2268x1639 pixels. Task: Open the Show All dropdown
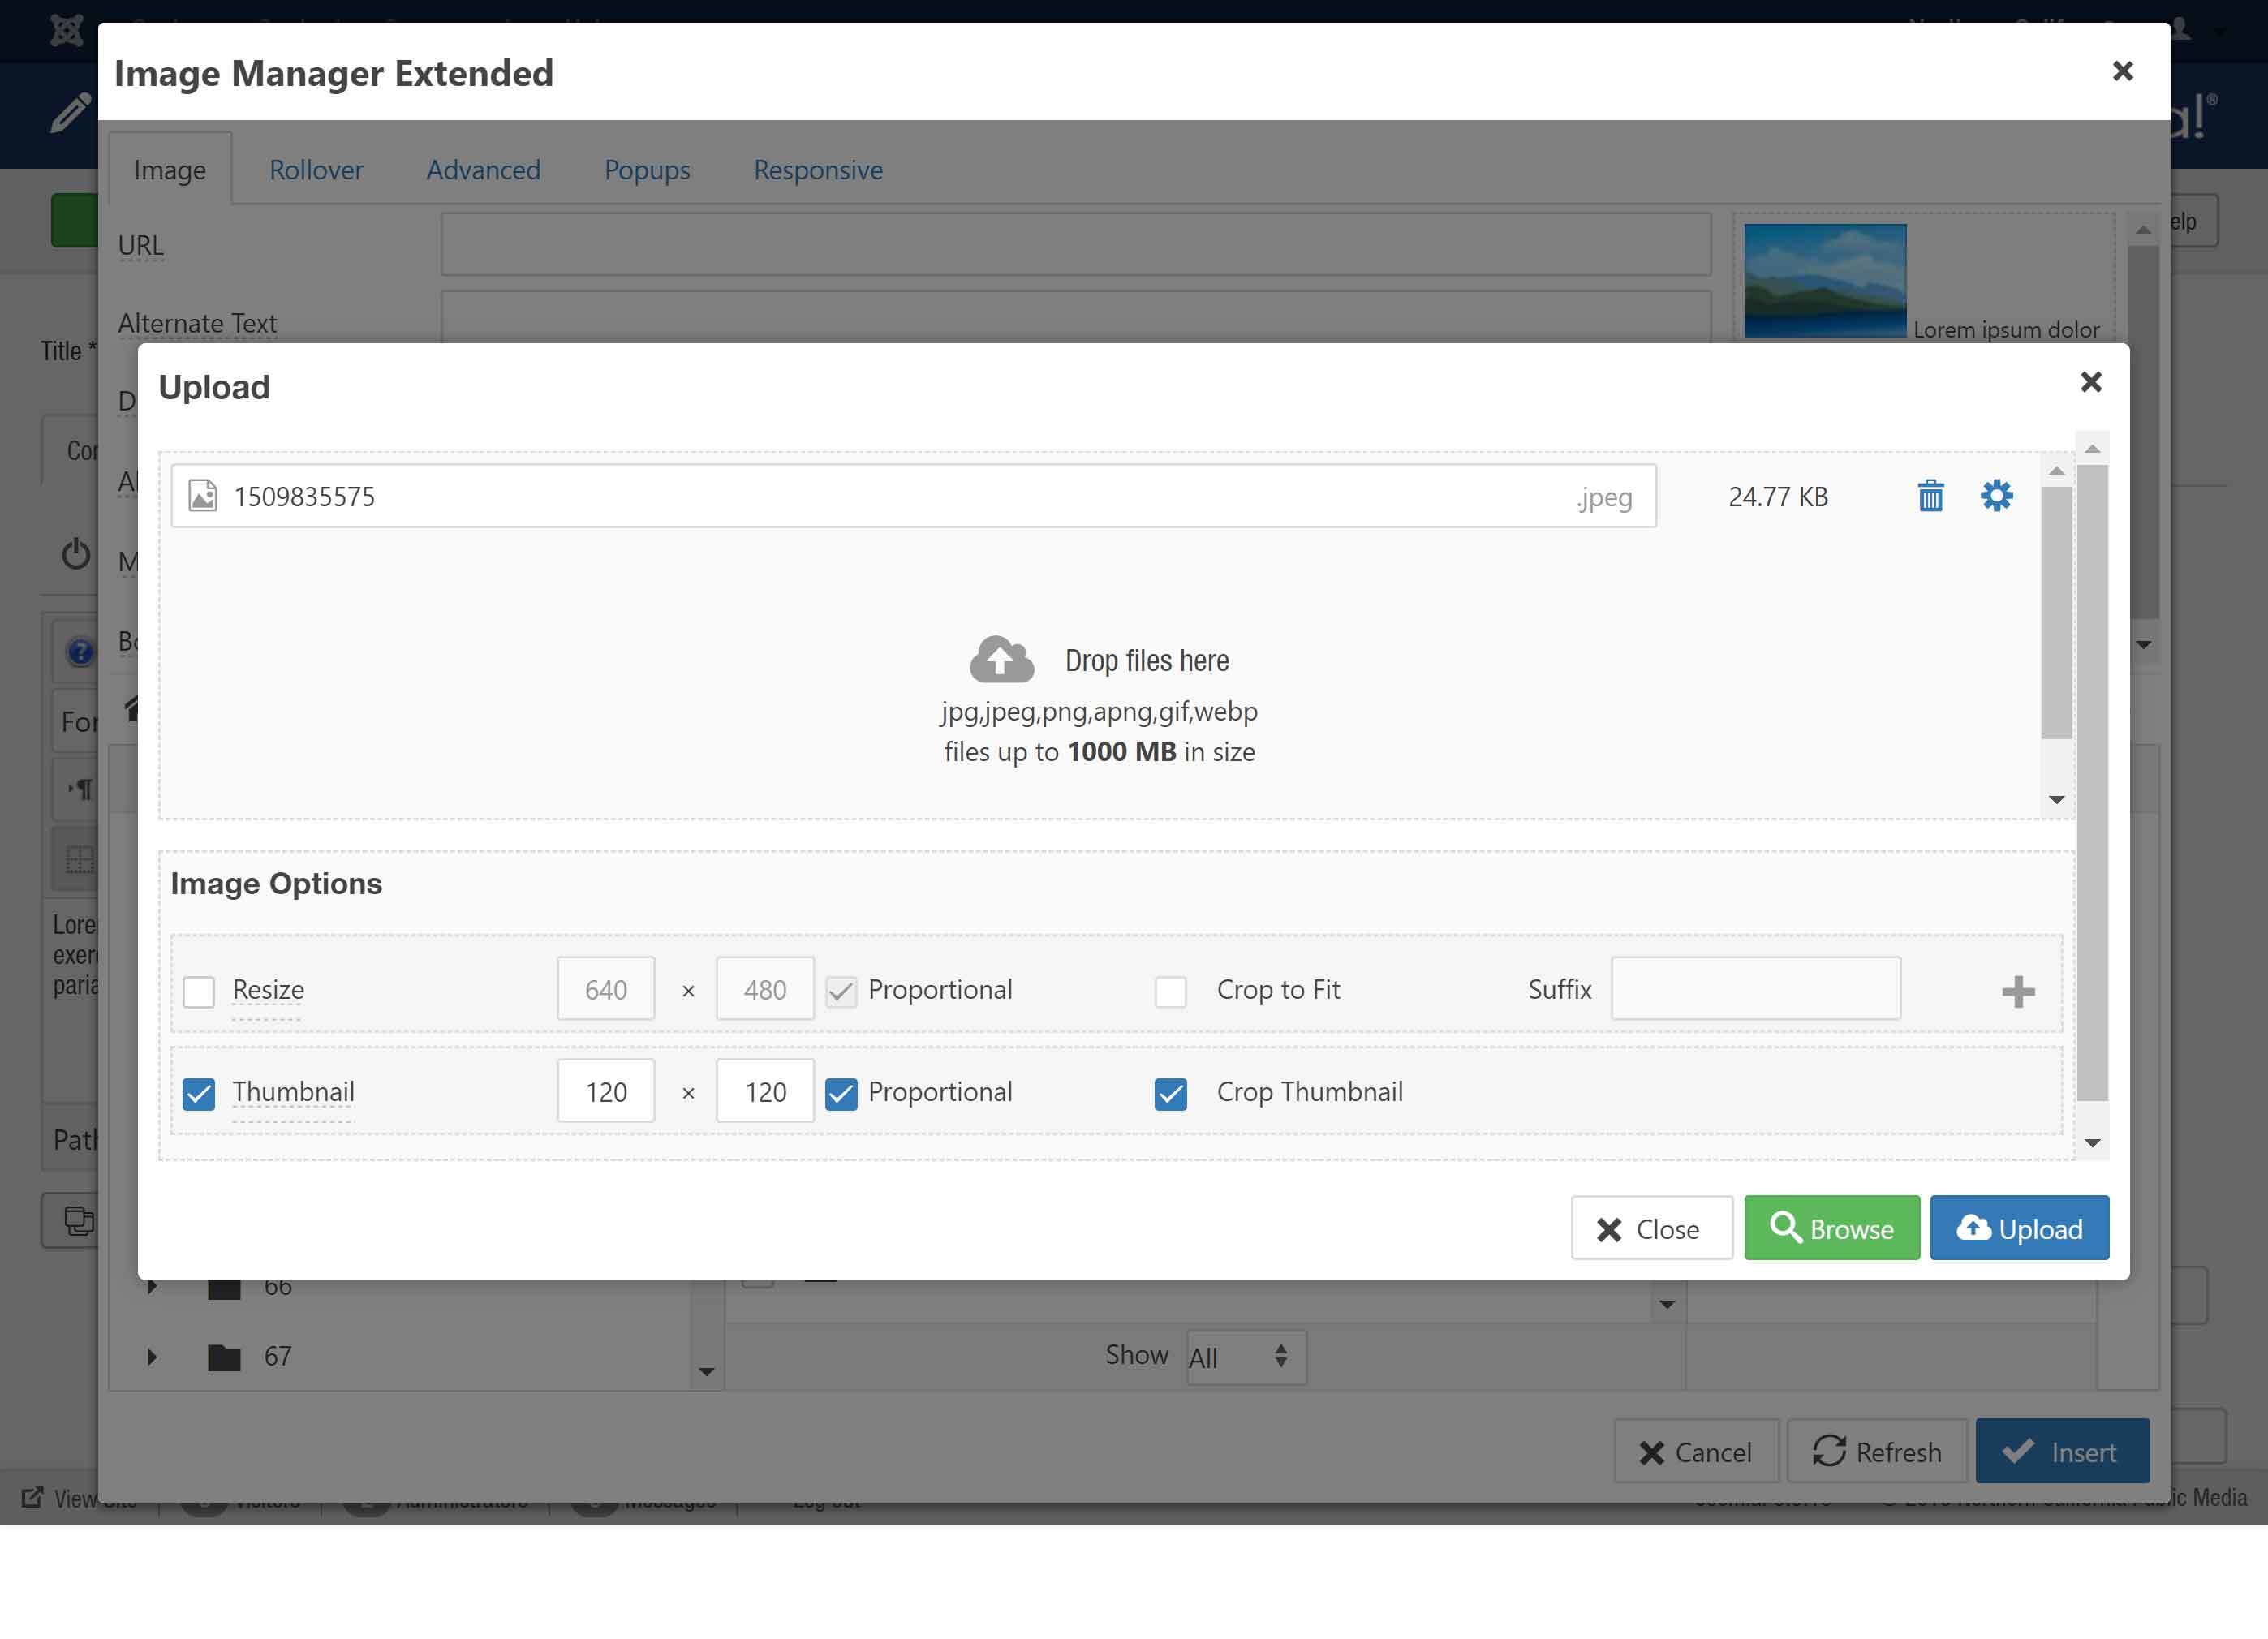point(1245,1357)
